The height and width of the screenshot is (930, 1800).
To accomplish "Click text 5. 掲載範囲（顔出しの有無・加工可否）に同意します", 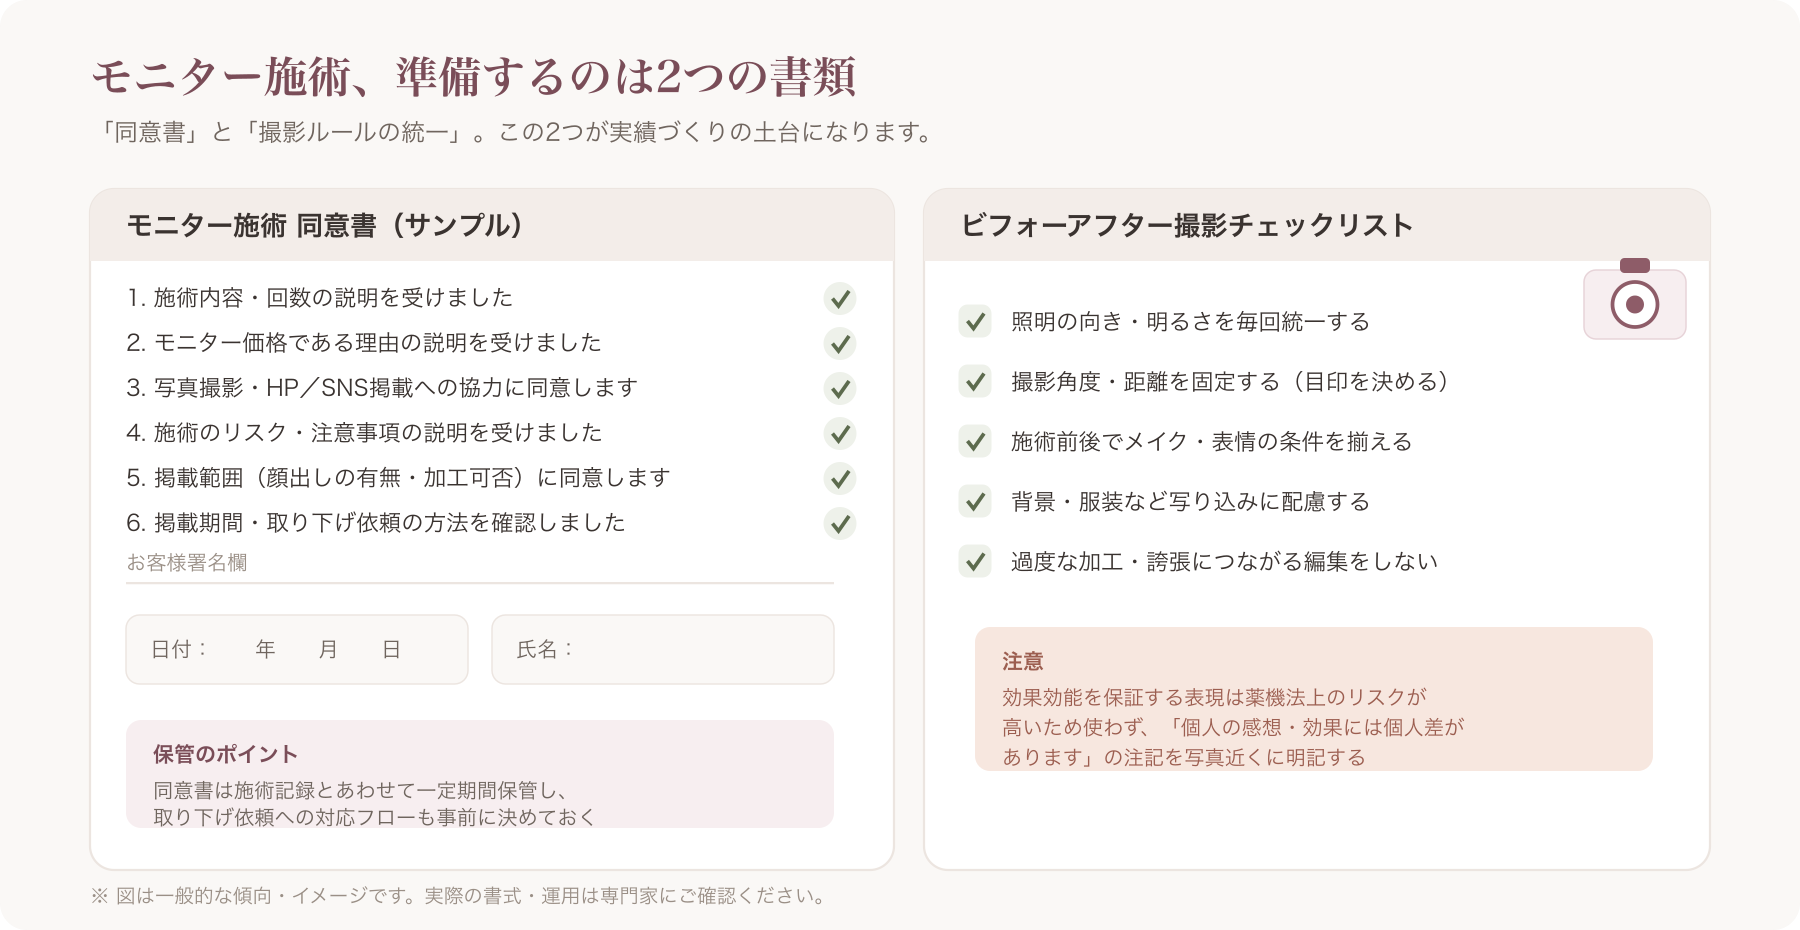I will coord(398,477).
